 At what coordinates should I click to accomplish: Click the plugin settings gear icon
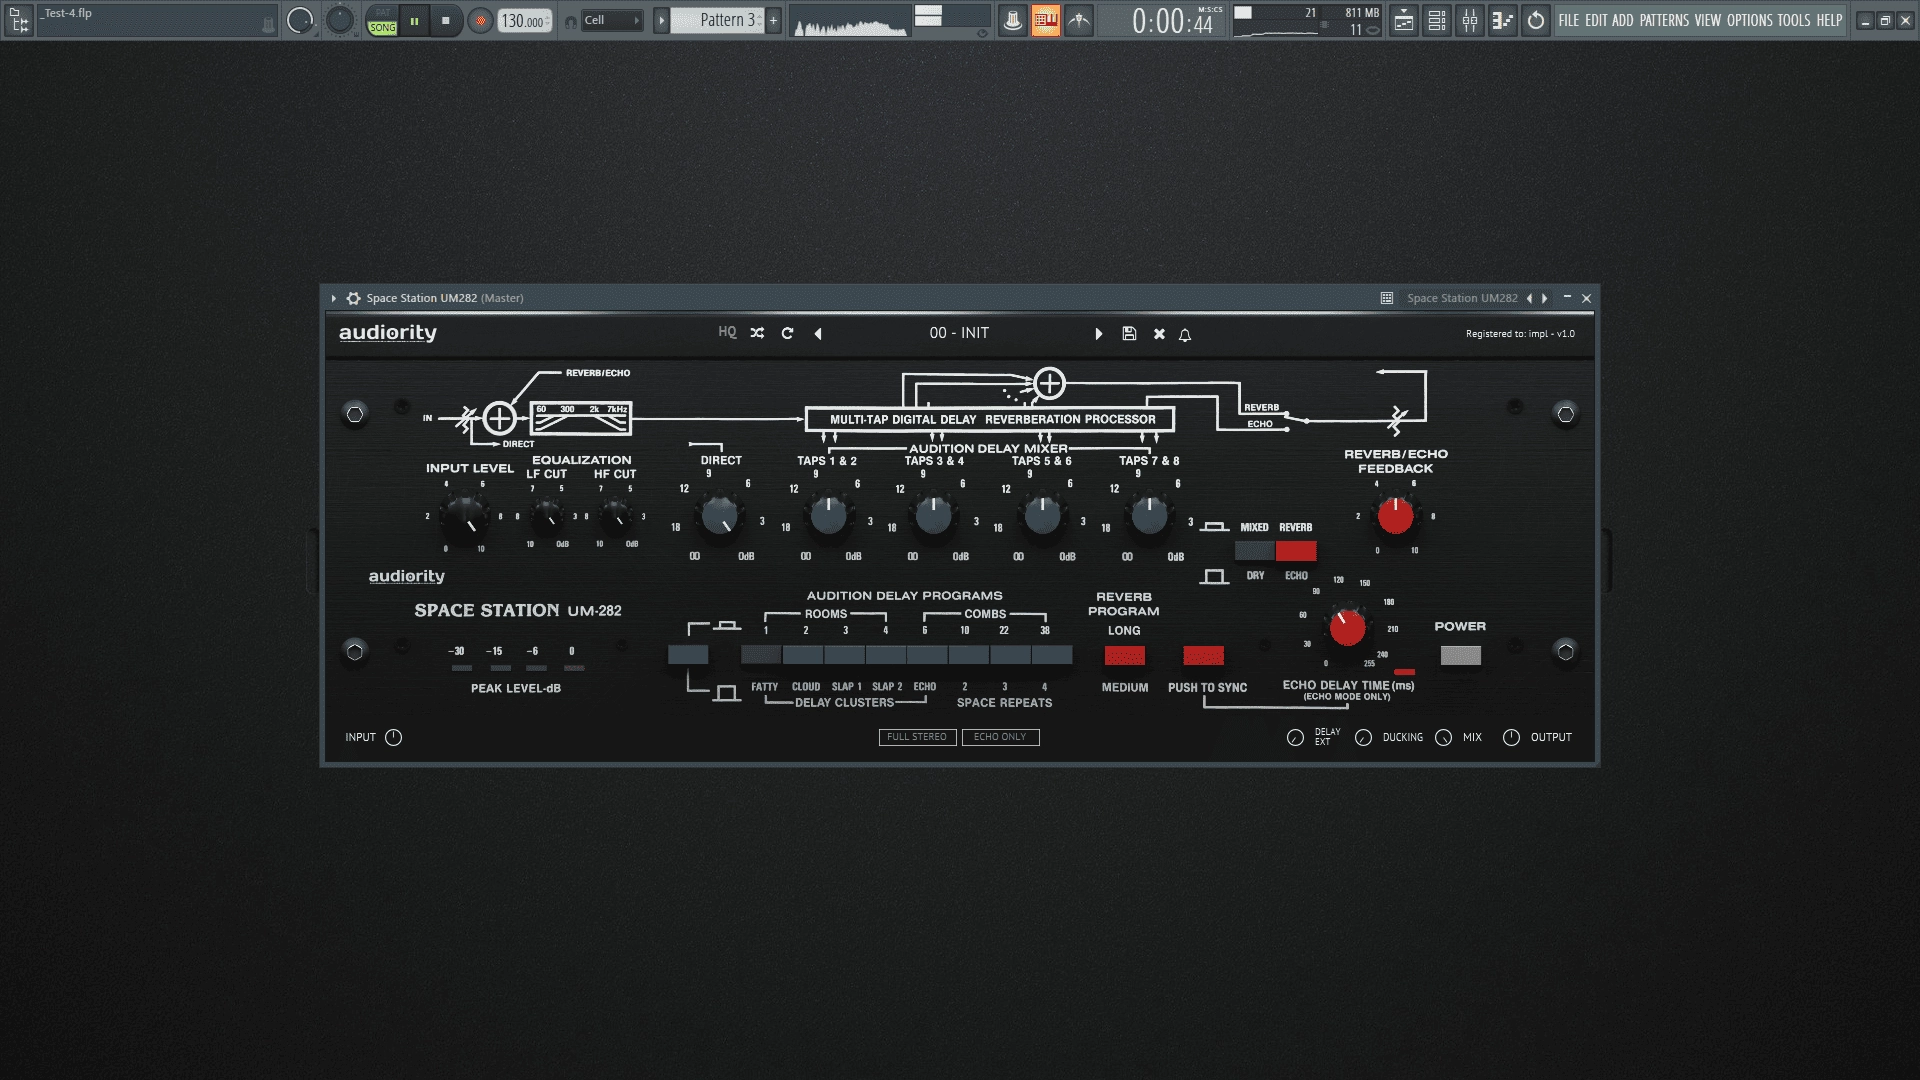(353, 298)
